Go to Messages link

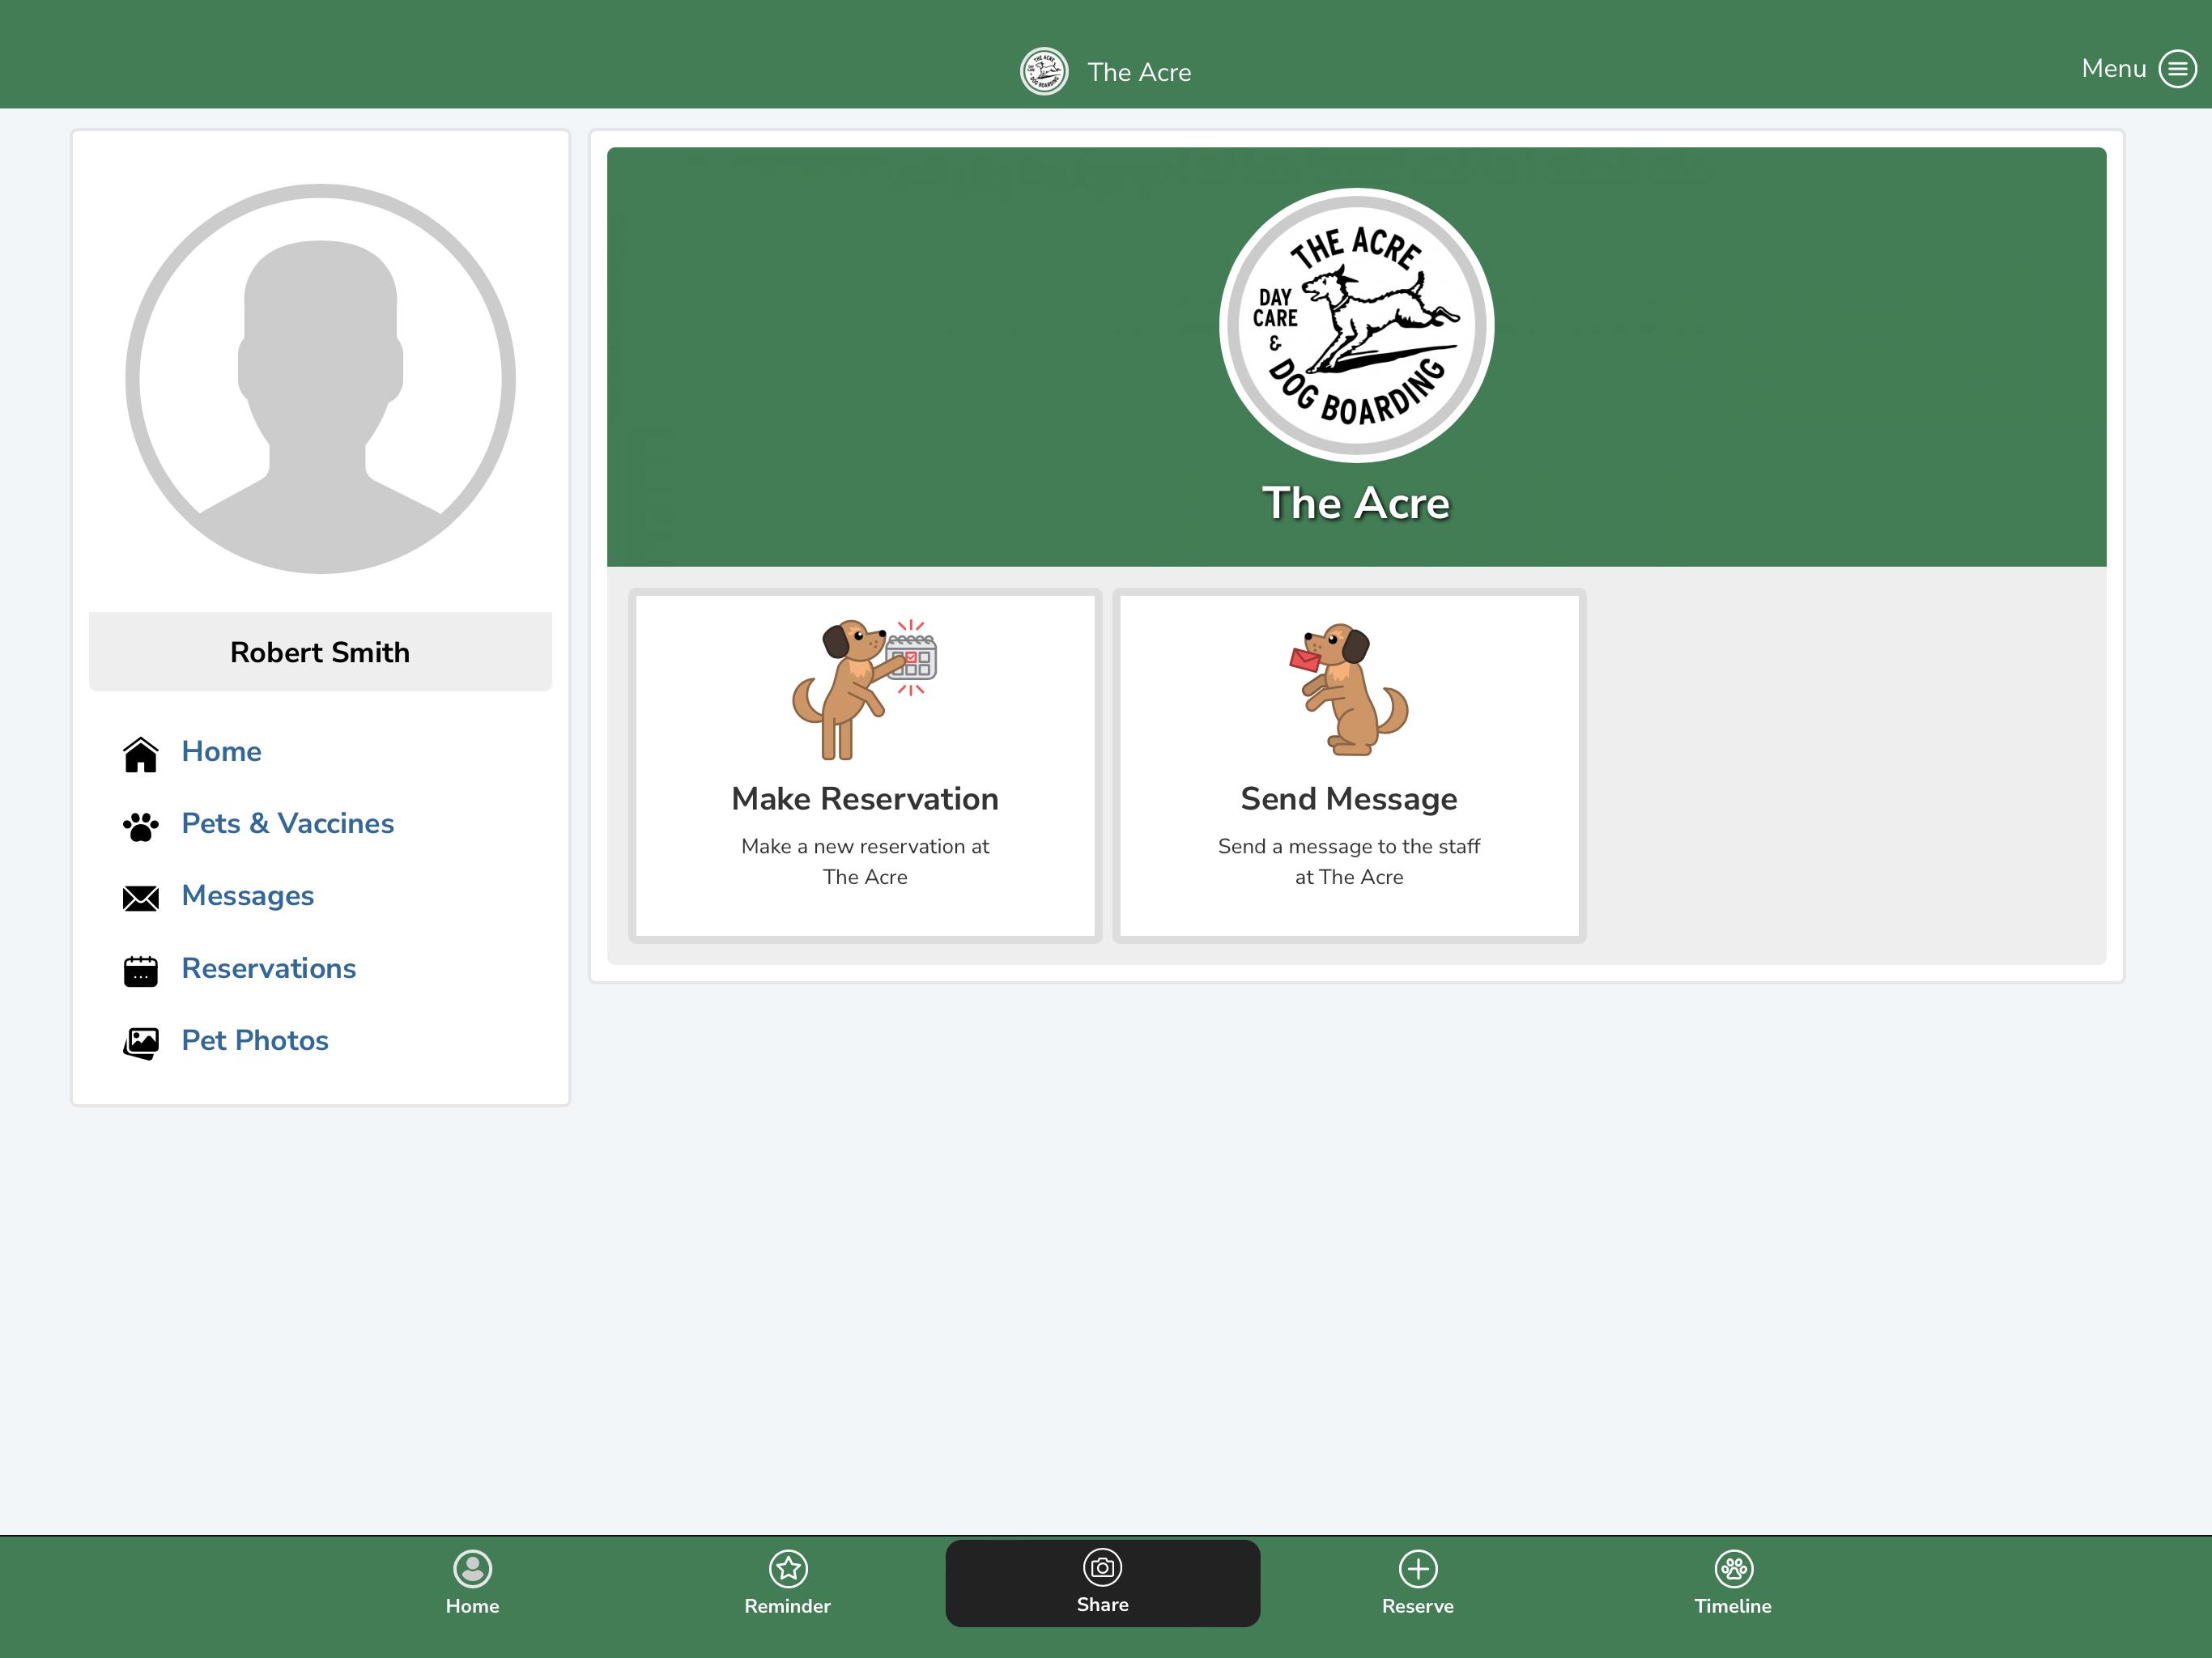coord(248,896)
